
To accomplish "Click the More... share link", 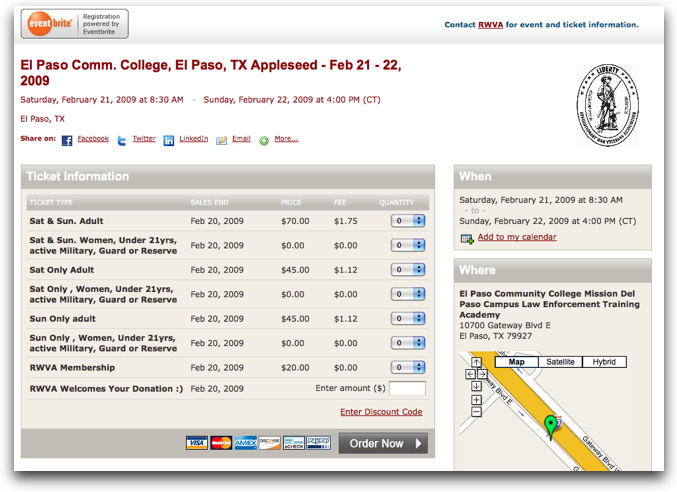I will coord(286,139).
